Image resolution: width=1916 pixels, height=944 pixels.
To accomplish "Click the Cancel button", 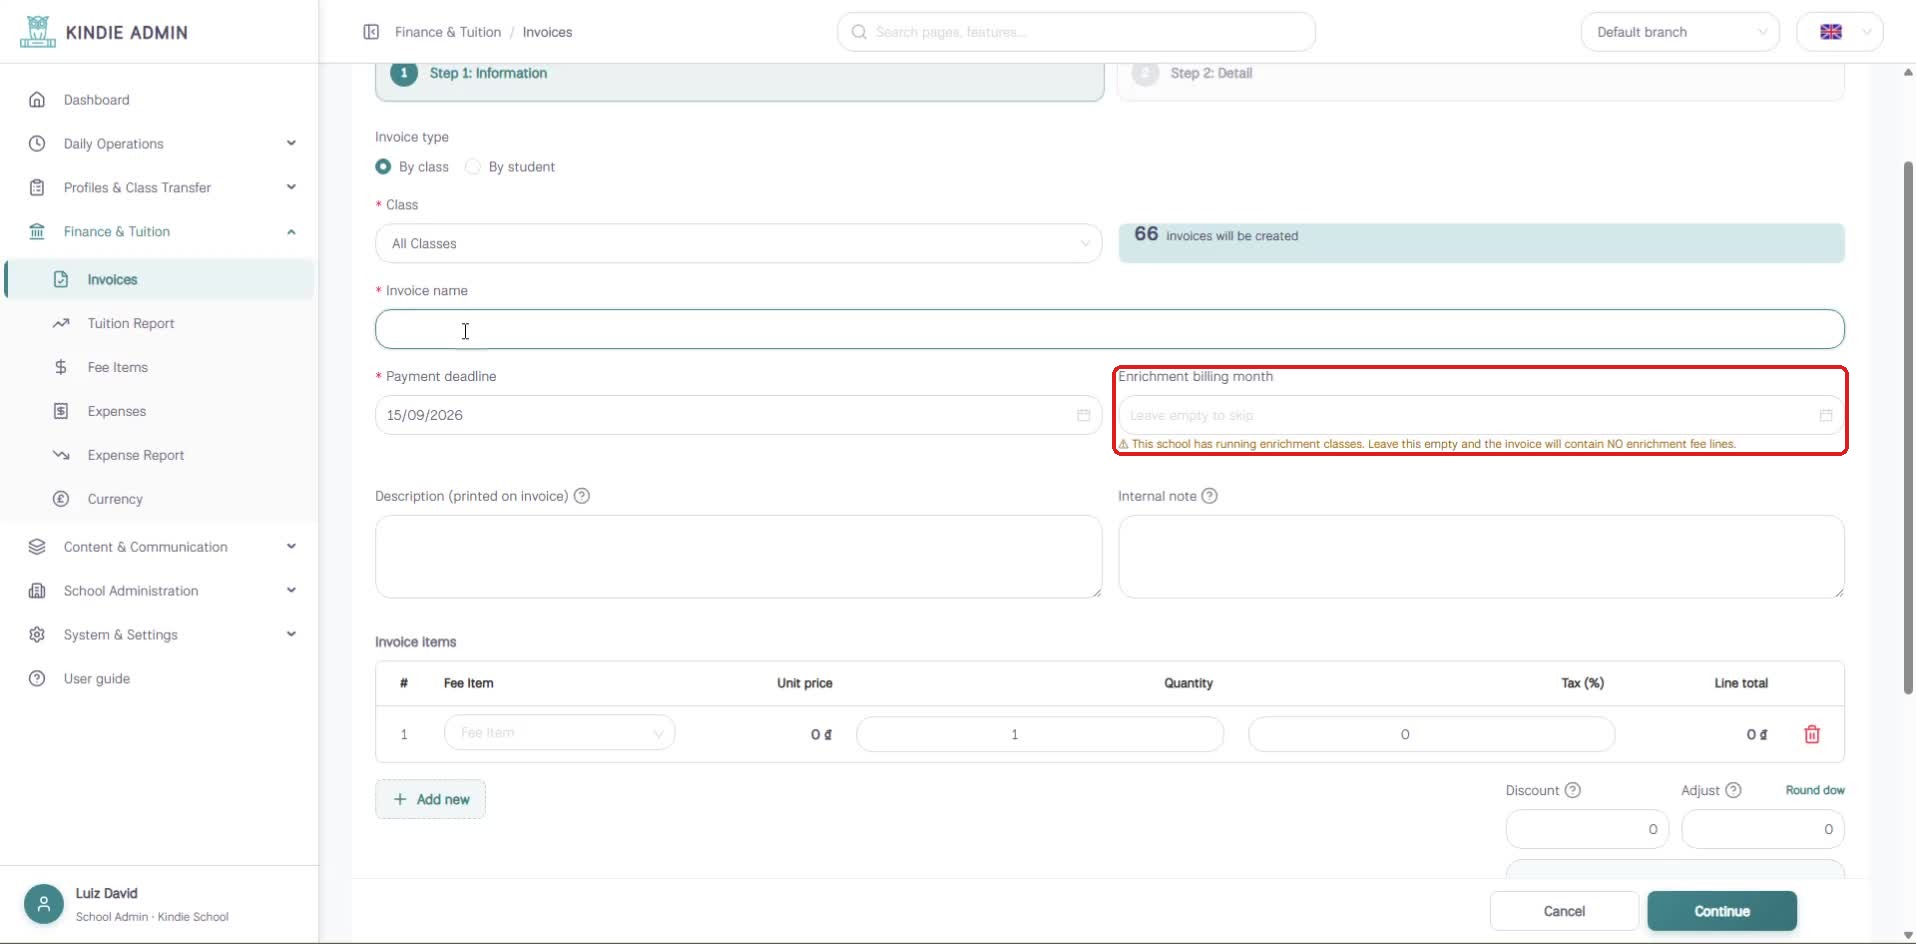I will click(x=1564, y=911).
